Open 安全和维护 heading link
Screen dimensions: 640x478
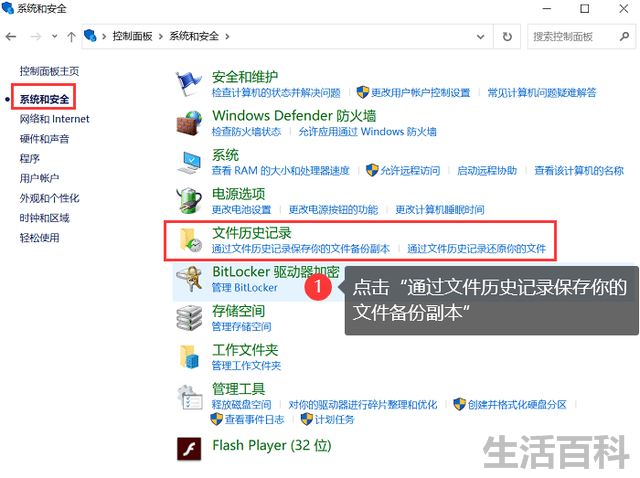point(245,76)
